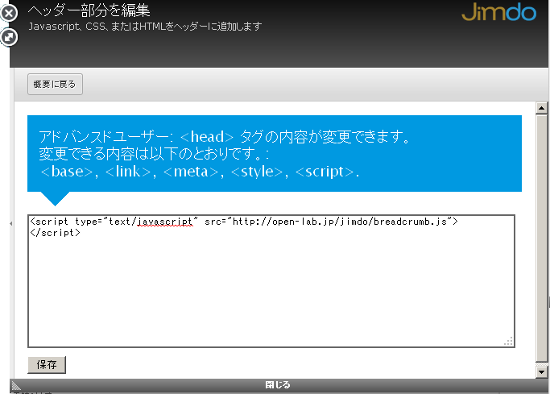Save with the 保存 button

click(x=47, y=365)
